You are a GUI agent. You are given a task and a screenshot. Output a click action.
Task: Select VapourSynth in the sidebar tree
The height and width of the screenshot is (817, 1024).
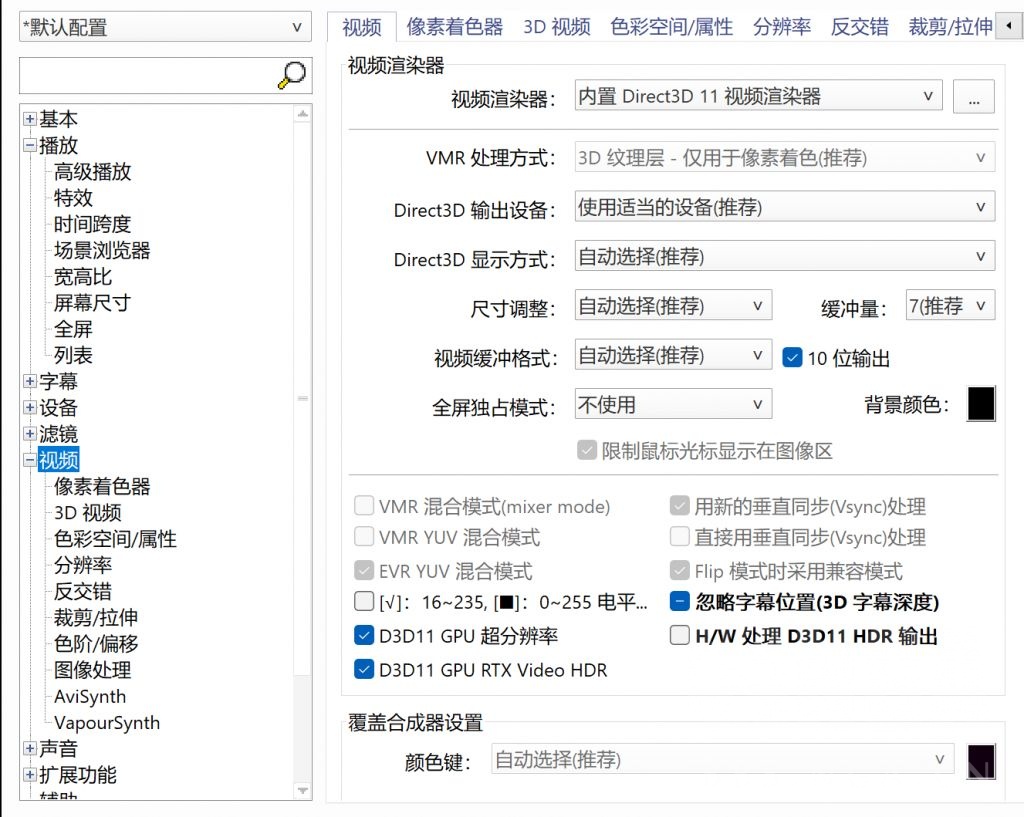pos(107,723)
